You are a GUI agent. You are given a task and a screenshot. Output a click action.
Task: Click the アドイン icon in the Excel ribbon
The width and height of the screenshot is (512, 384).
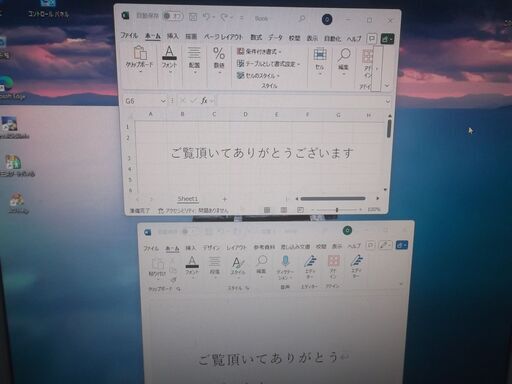pos(367,64)
